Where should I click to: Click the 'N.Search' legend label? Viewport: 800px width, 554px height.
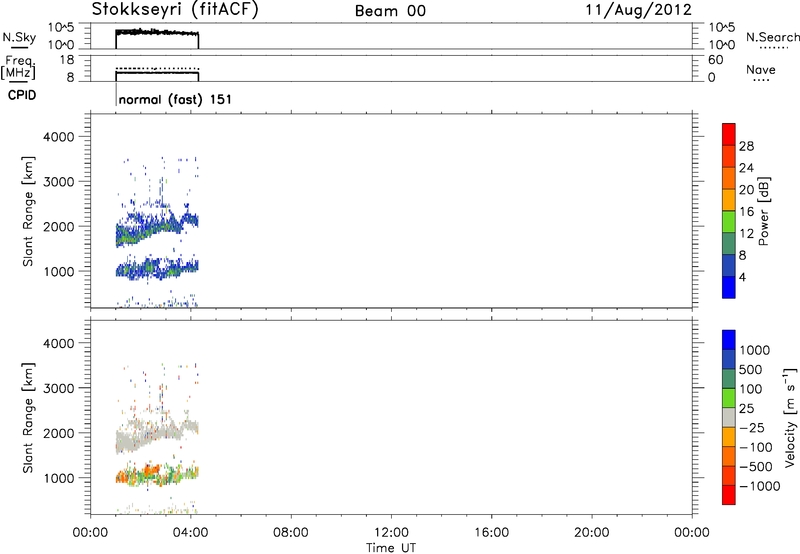772,37
